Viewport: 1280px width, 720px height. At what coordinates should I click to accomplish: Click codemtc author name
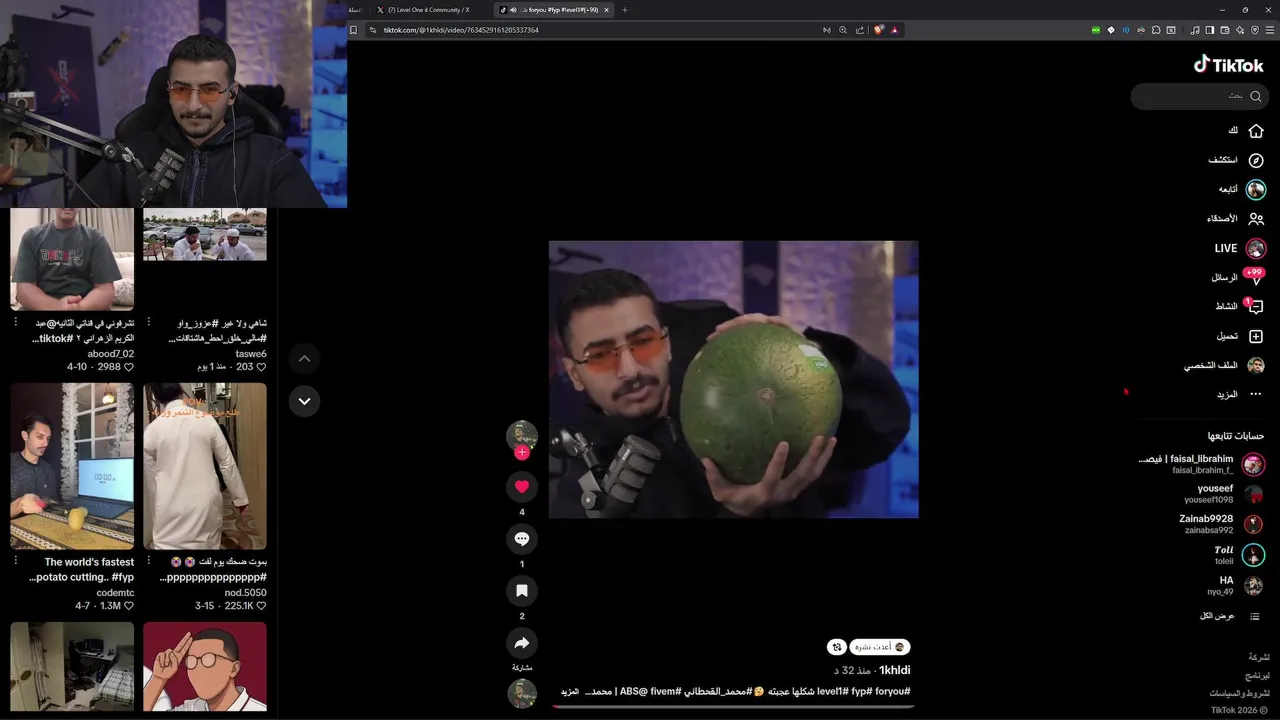(x=115, y=593)
